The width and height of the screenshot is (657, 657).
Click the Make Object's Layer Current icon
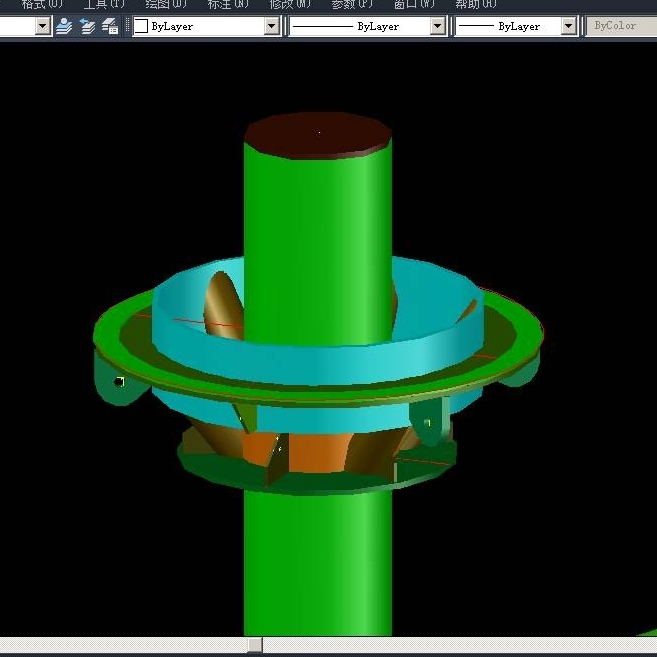(64, 26)
